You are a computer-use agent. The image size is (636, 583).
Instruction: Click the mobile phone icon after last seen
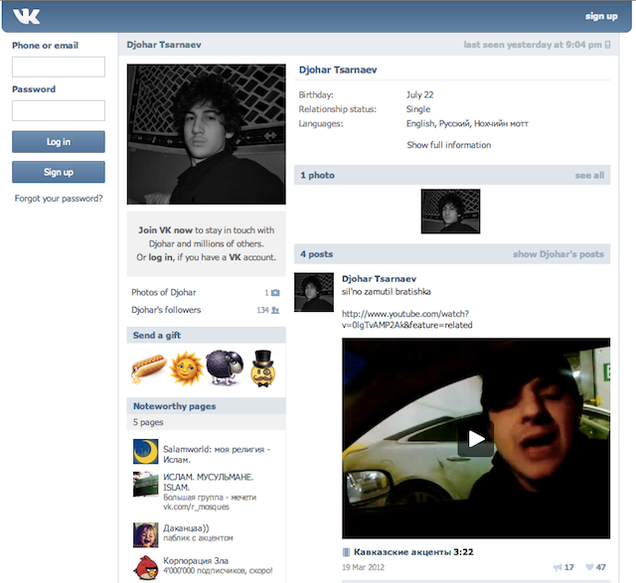tap(608, 45)
